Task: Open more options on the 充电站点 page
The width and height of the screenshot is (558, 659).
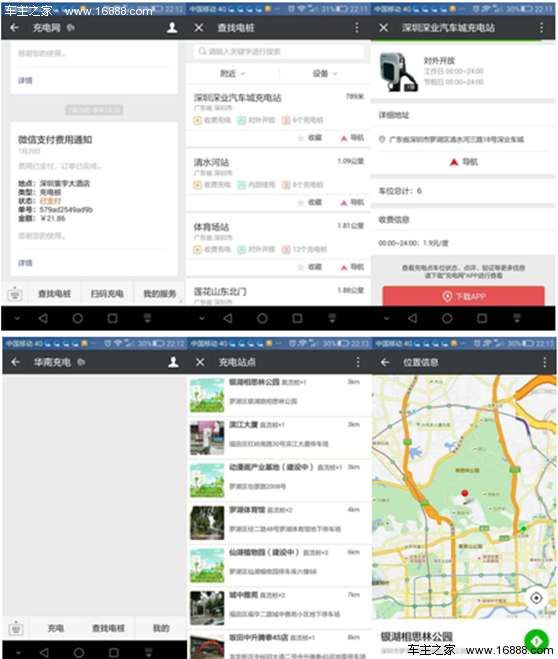Action: point(358,362)
